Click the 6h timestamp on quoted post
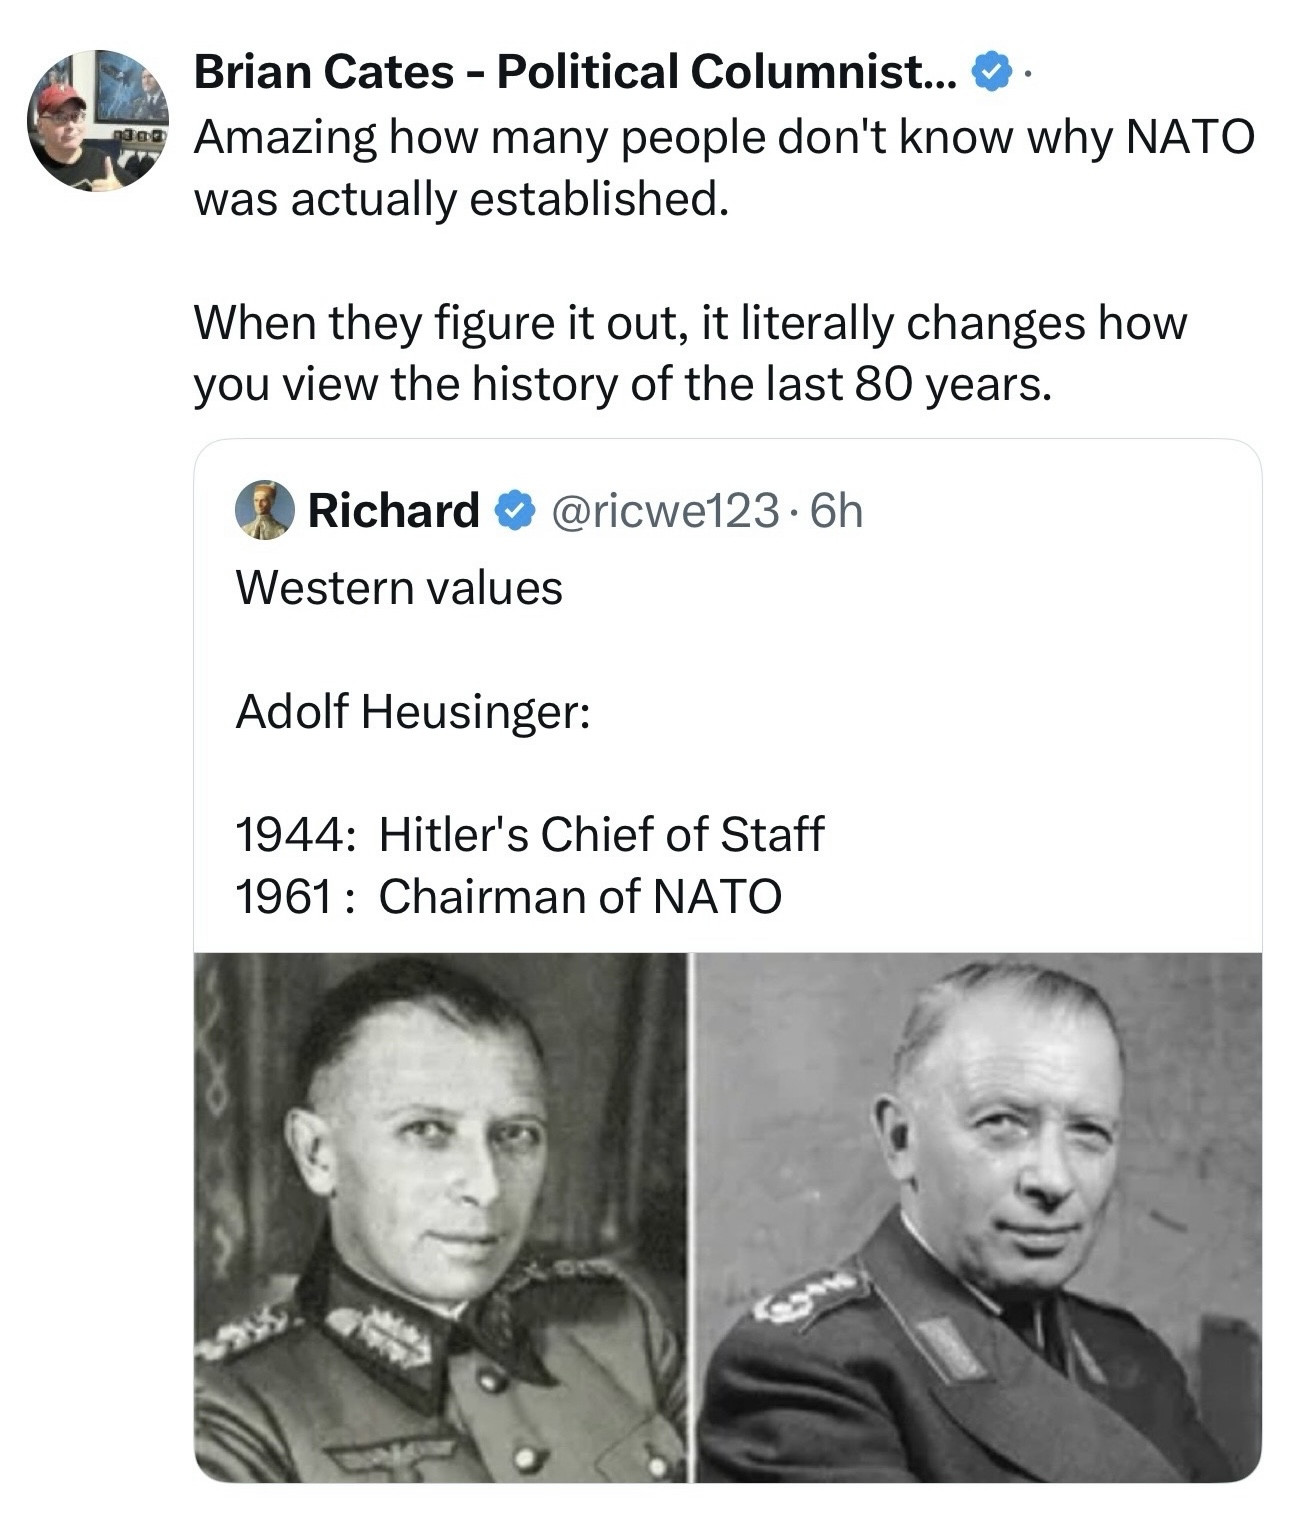Viewport: 1290px width, 1530px height. (x=836, y=511)
